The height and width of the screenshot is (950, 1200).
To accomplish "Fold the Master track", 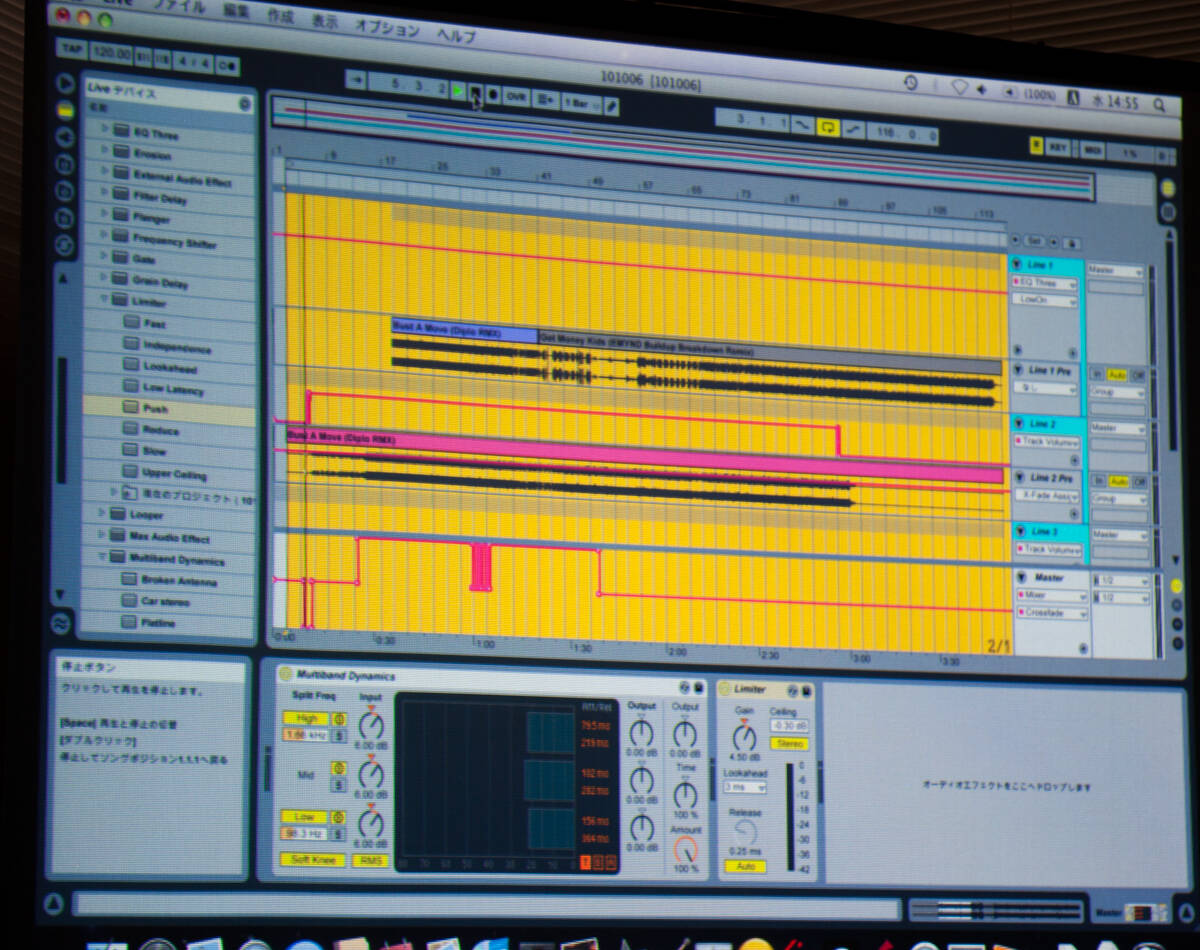I will pyautogui.click(x=1022, y=578).
